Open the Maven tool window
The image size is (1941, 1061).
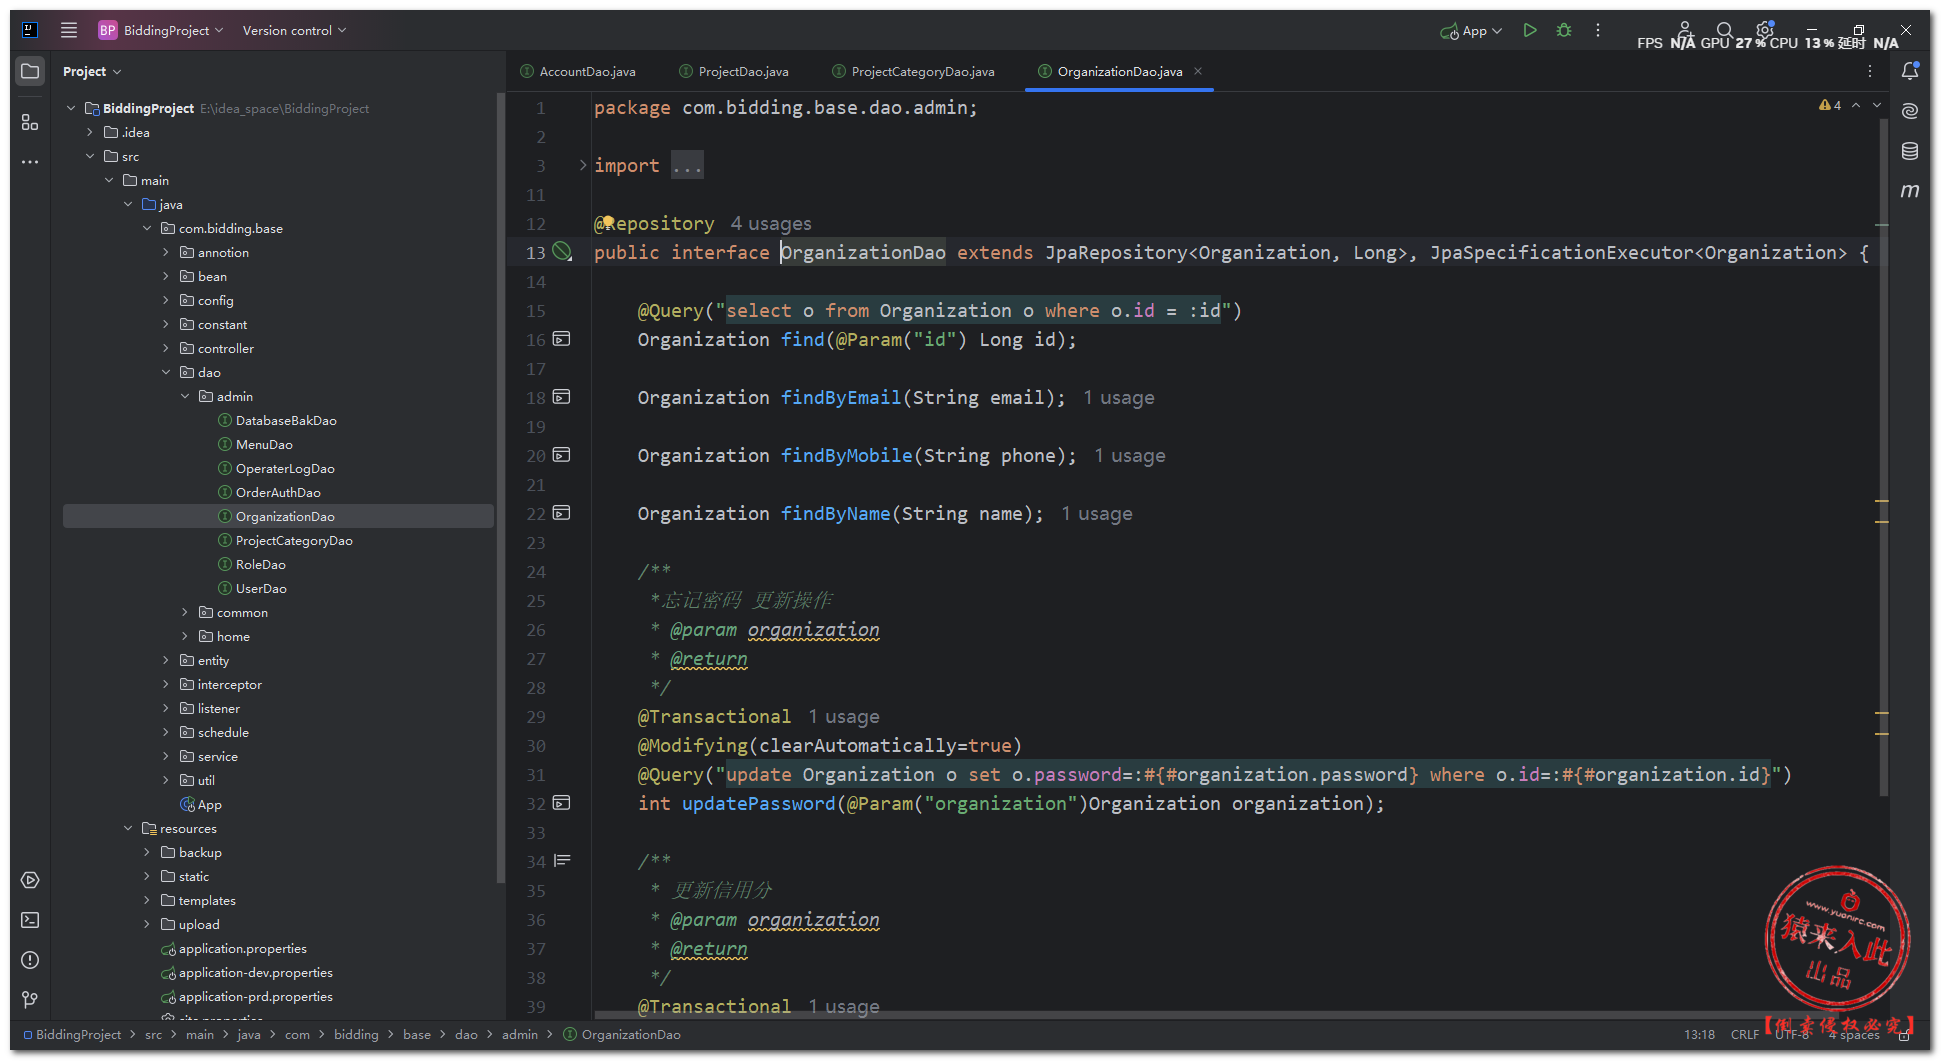tap(1909, 191)
